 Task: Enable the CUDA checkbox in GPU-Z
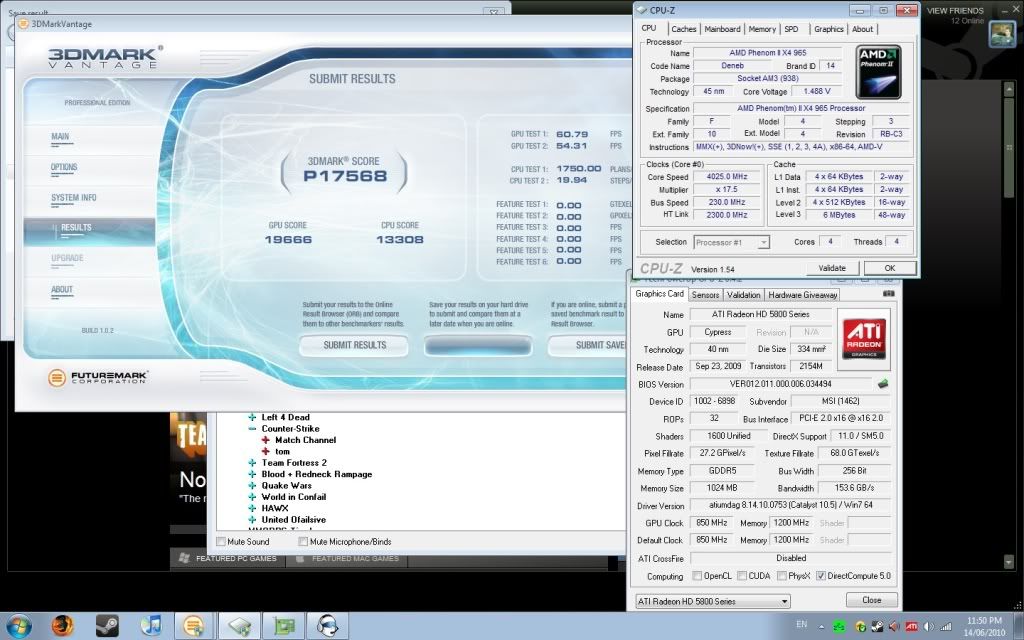742,576
